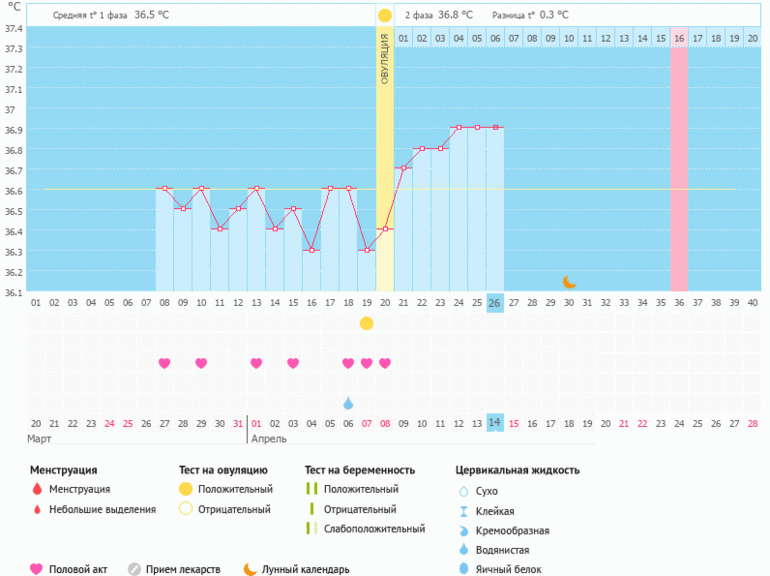Click the yellow positive ovulation test marker on cycle day 19

pos(367,323)
